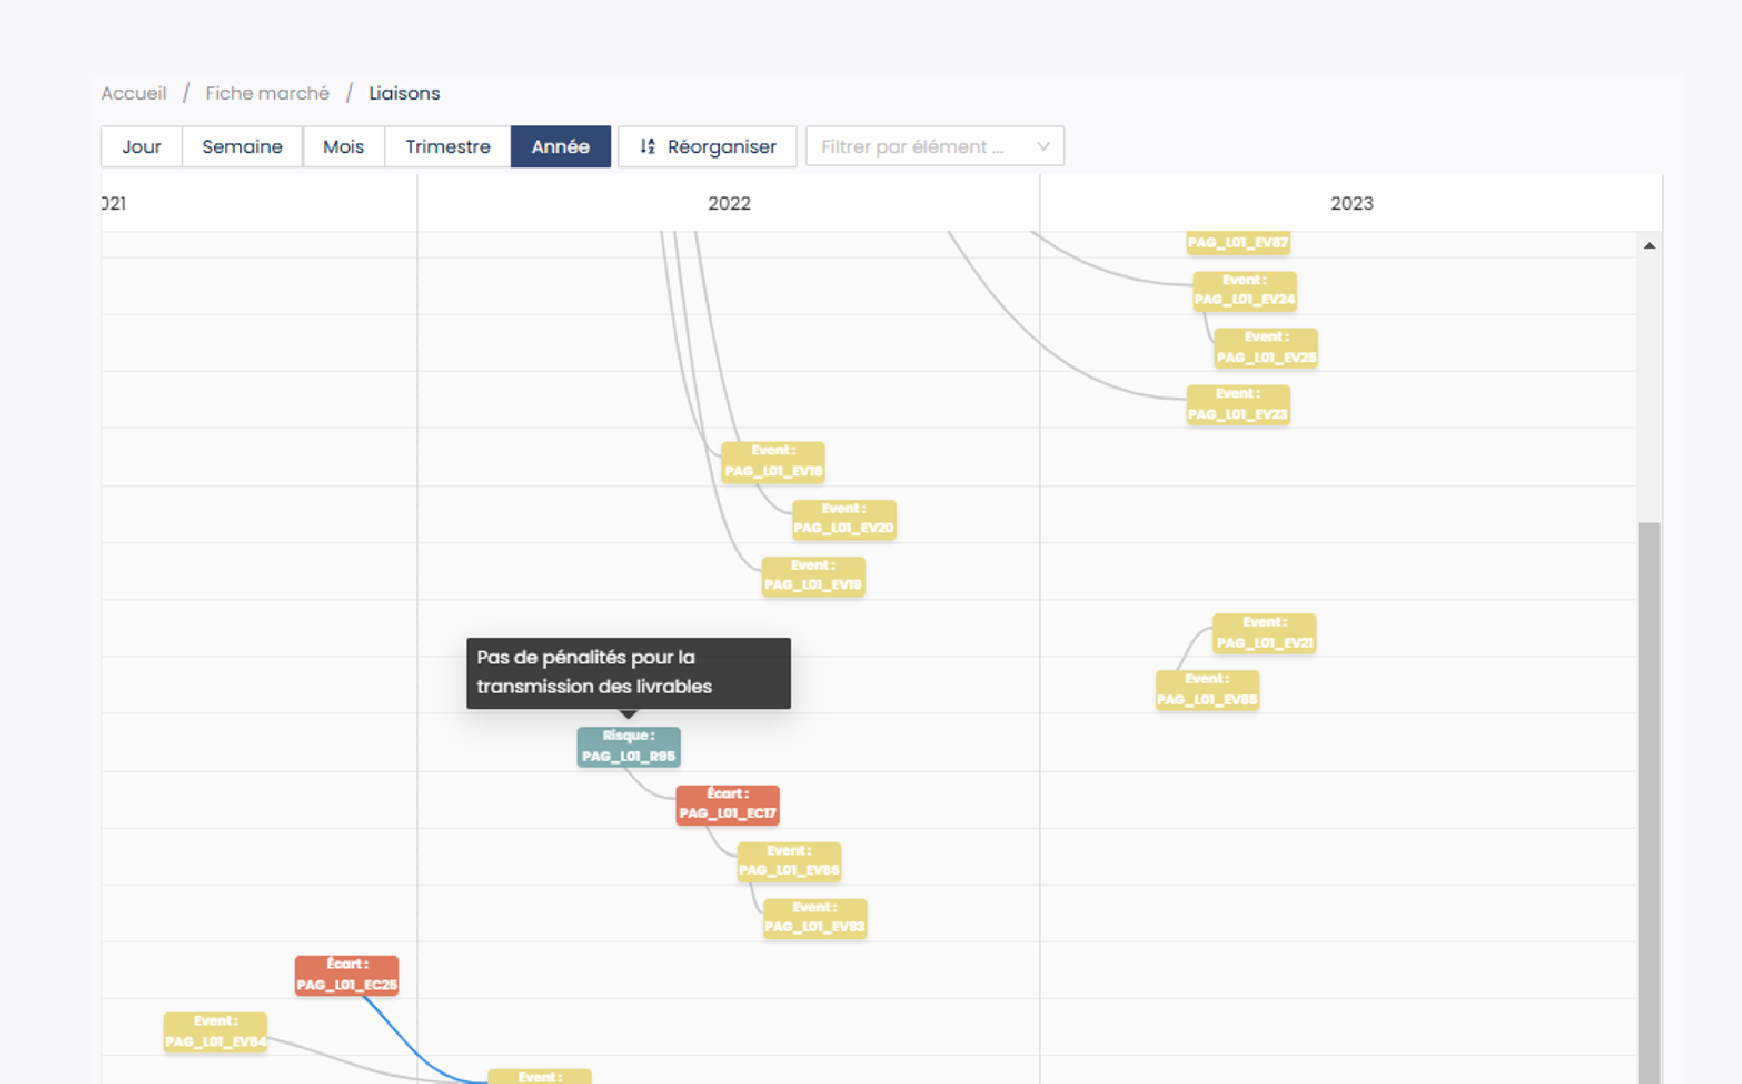
Task: Switch to Semaine view
Action: (x=242, y=146)
